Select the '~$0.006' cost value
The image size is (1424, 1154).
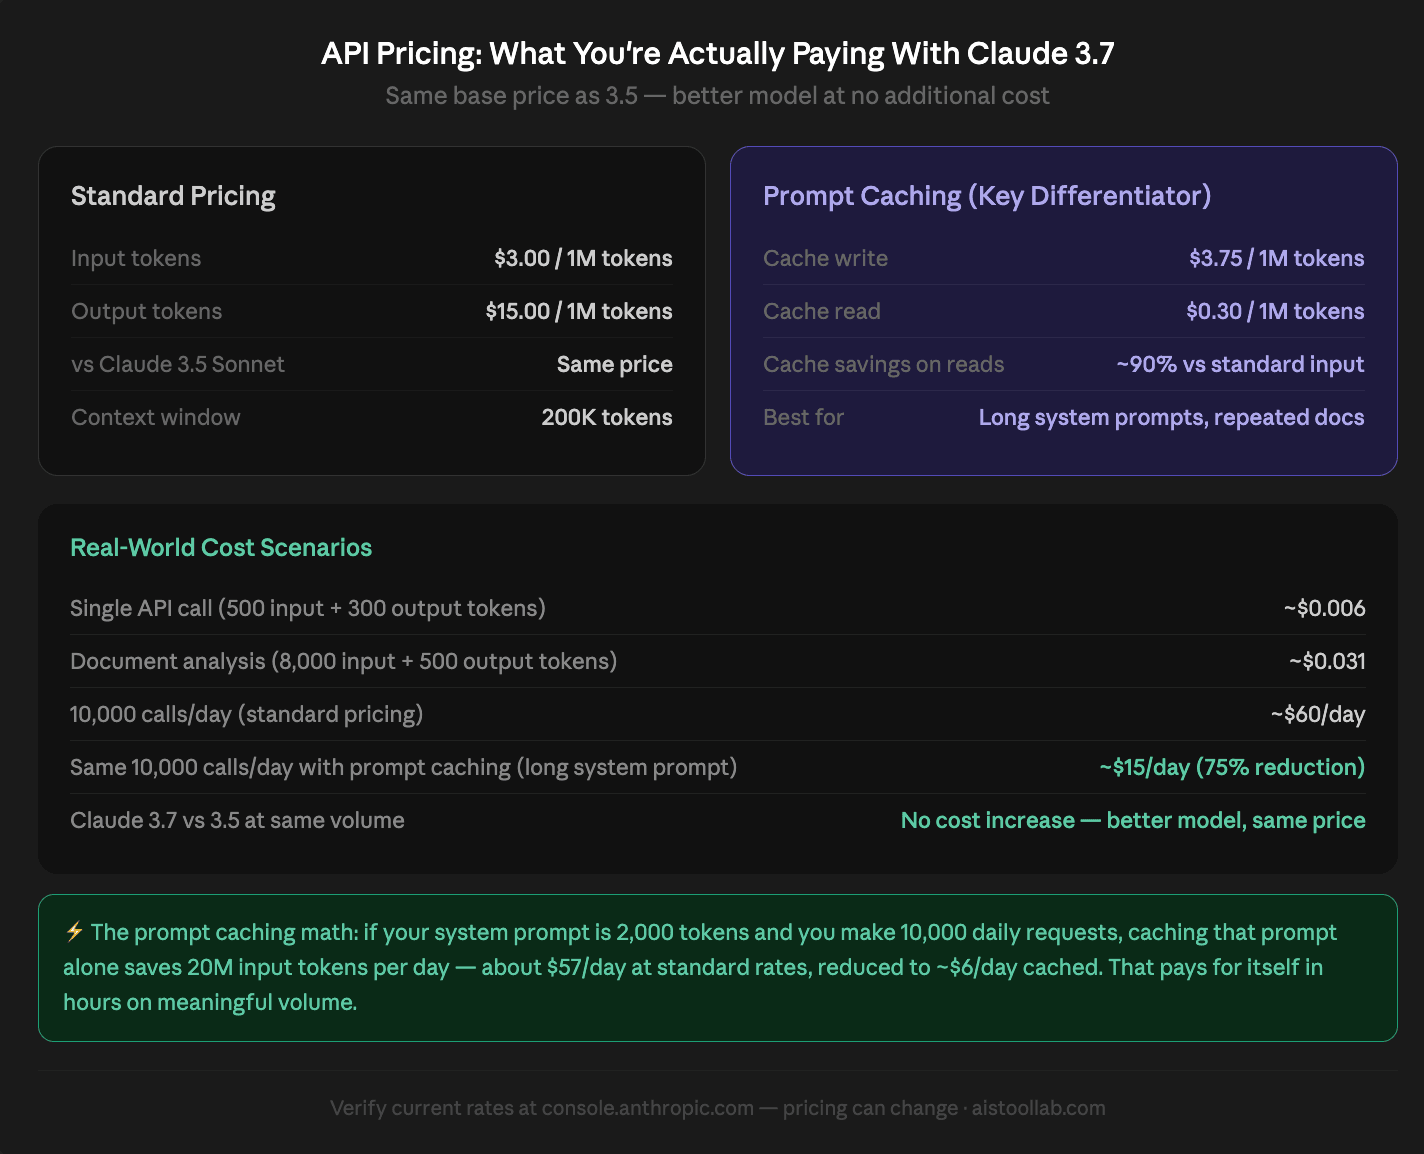click(x=1325, y=608)
